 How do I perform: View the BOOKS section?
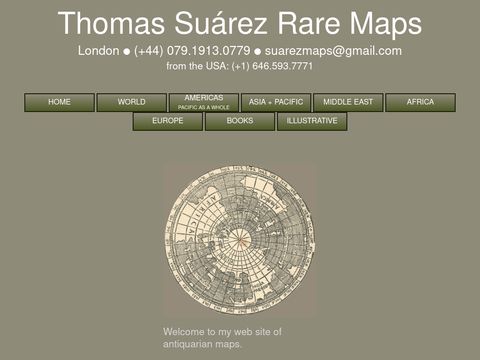(240, 121)
